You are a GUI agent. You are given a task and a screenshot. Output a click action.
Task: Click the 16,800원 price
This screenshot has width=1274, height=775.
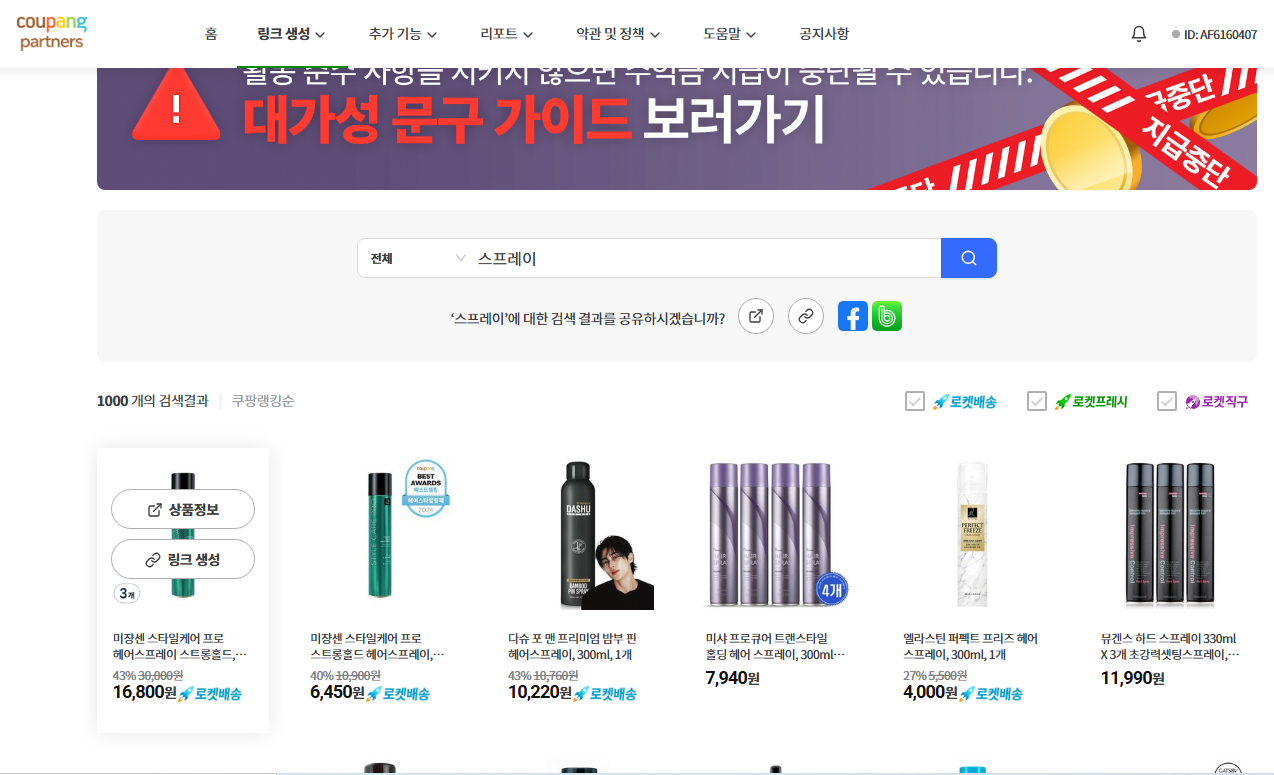click(145, 692)
